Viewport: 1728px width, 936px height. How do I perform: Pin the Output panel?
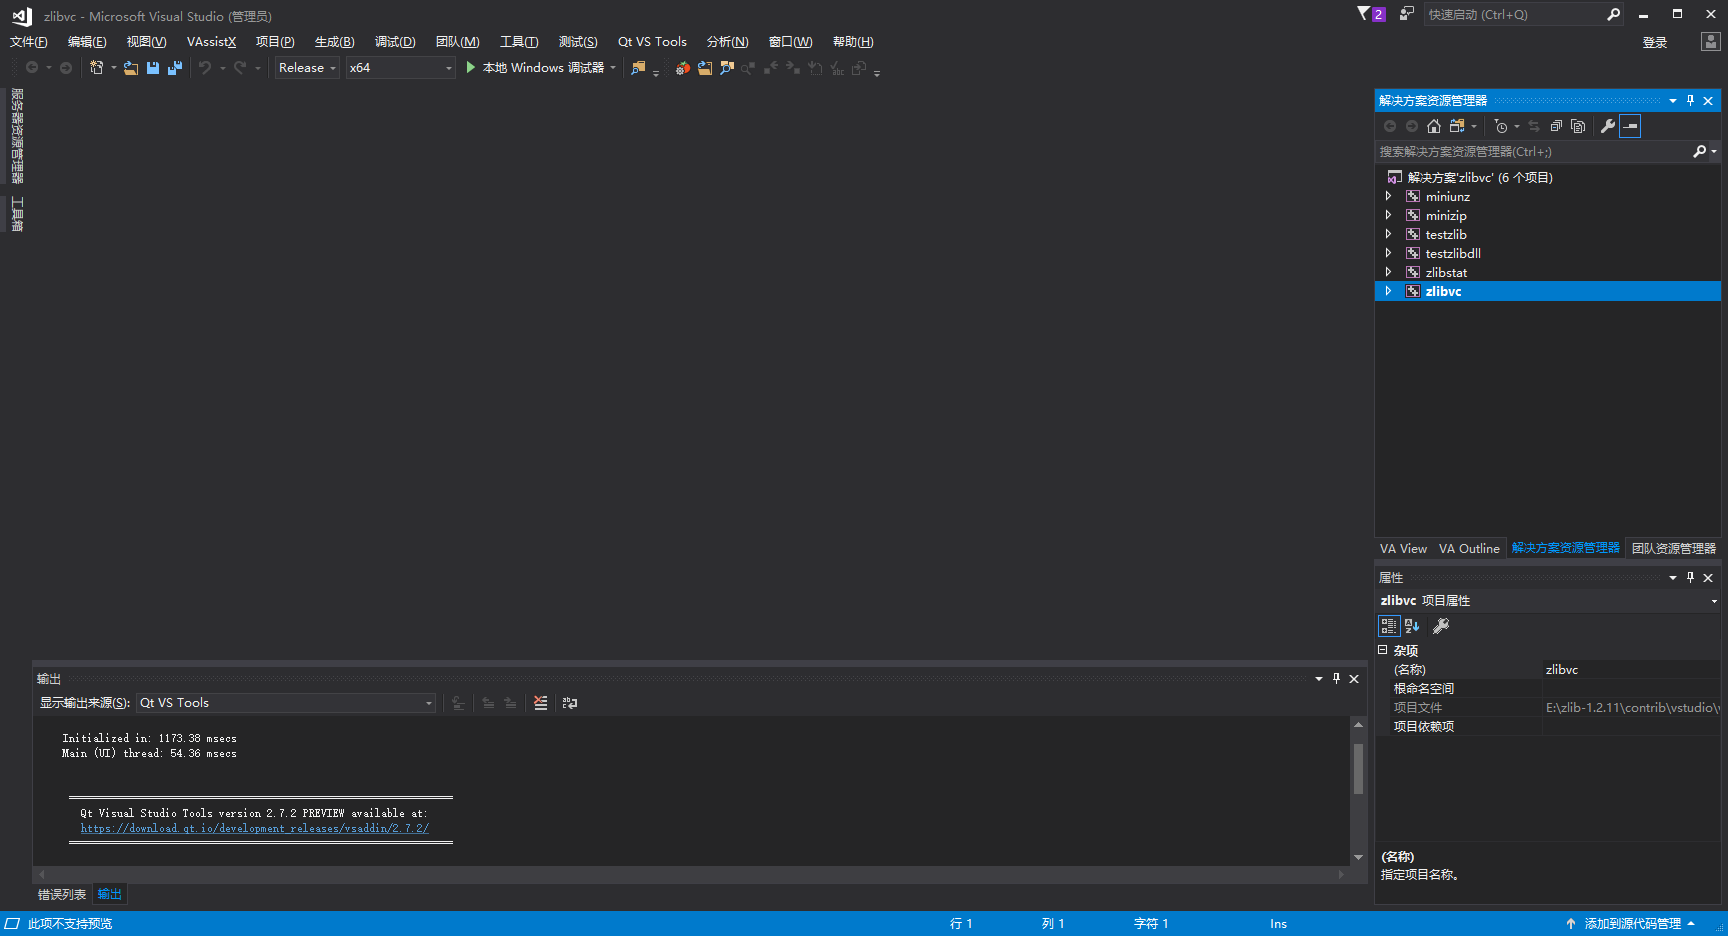pos(1336,678)
